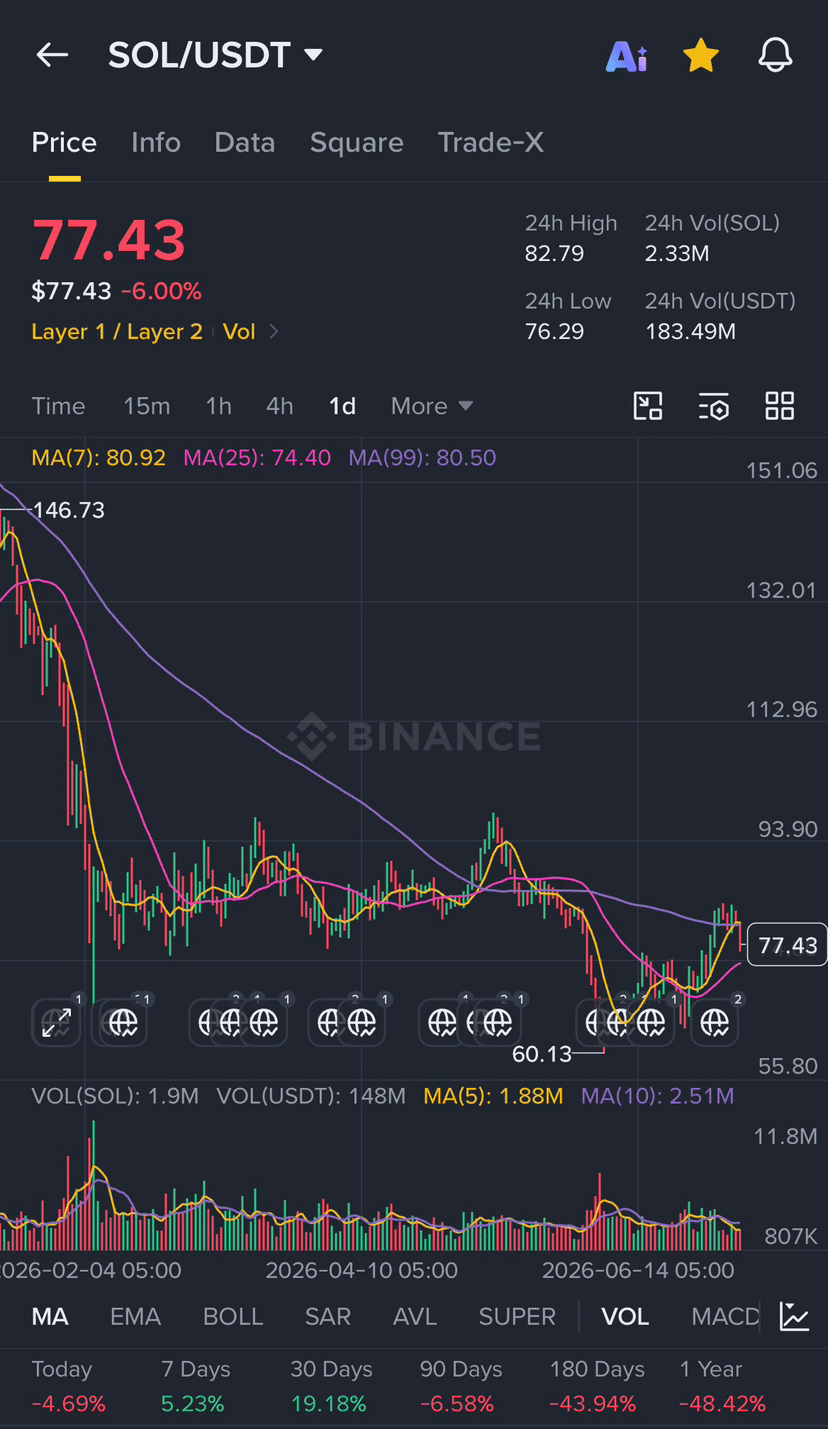Tap the 24h High value 82.79
The width and height of the screenshot is (828, 1429).
pyautogui.click(x=554, y=253)
